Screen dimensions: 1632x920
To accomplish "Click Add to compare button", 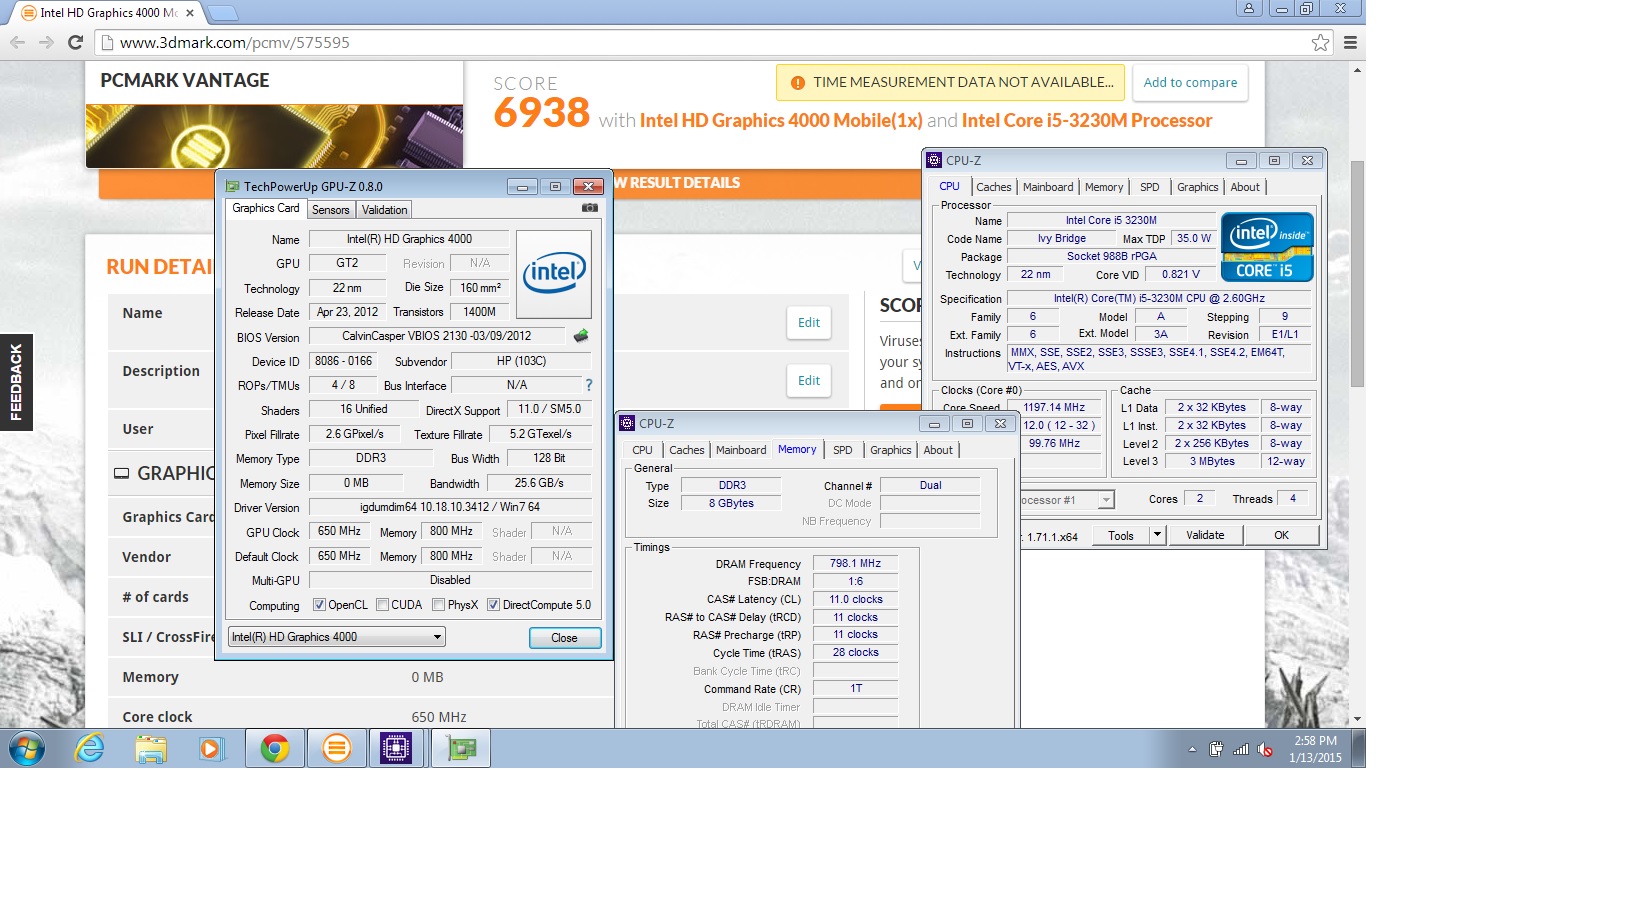I will point(1190,83).
